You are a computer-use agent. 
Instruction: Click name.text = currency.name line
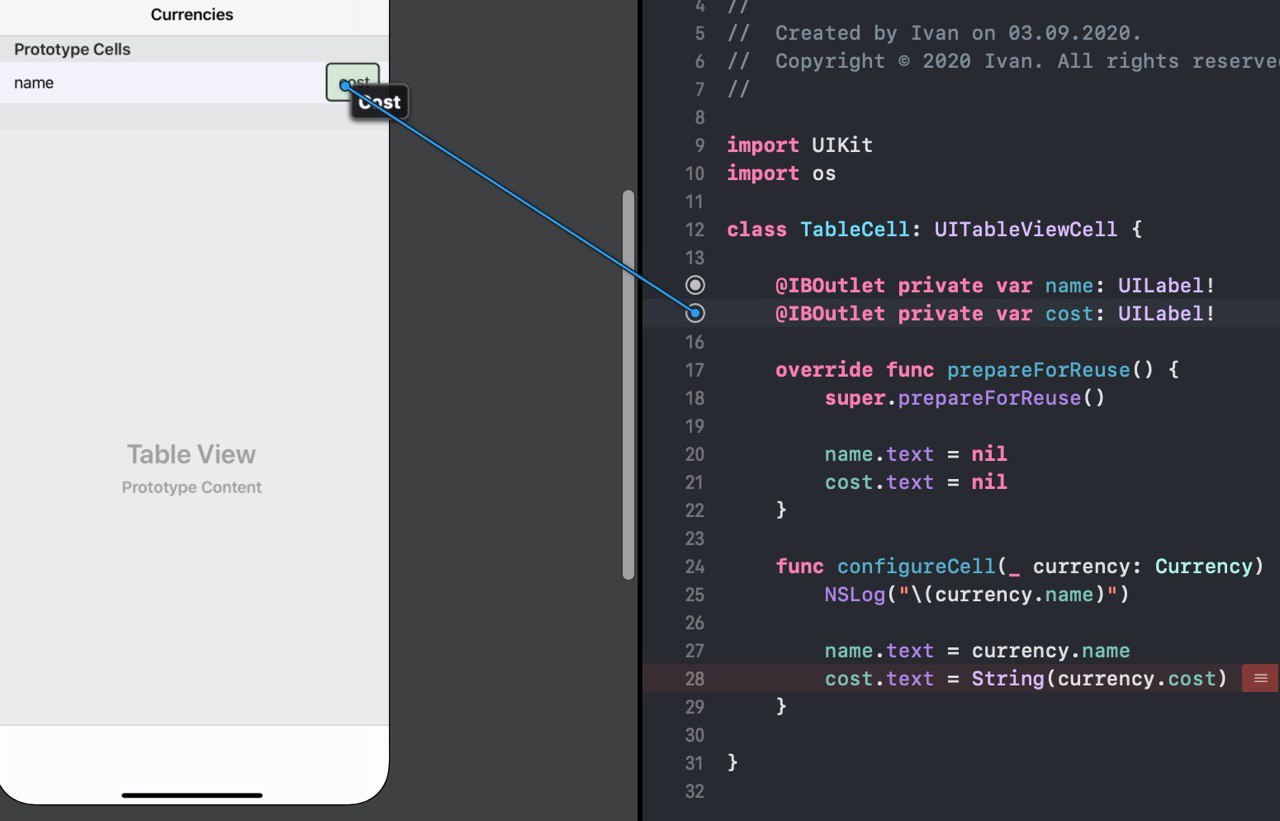pos(977,650)
